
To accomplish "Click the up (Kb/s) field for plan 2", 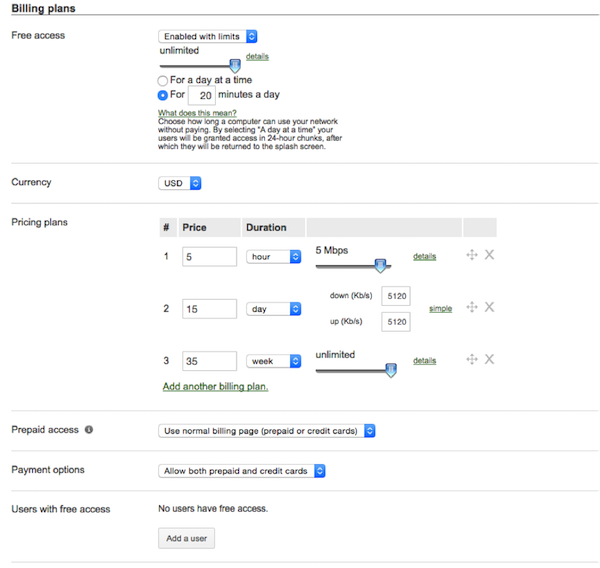I will [396, 322].
